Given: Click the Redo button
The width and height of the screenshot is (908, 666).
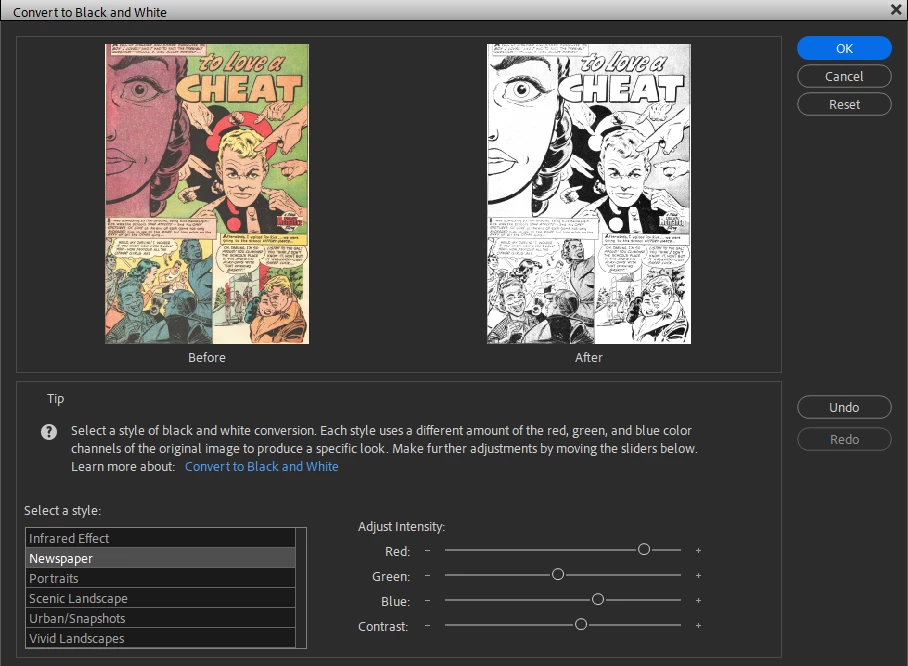Looking at the screenshot, I should tap(844, 440).
